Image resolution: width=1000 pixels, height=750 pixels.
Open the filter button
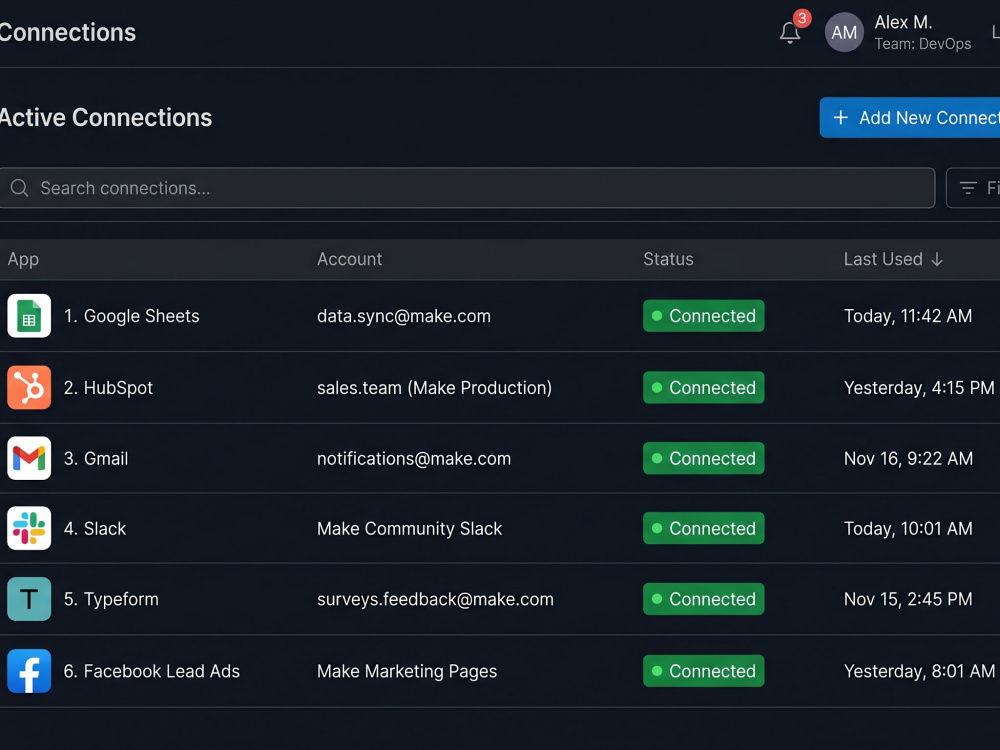coord(973,188)
